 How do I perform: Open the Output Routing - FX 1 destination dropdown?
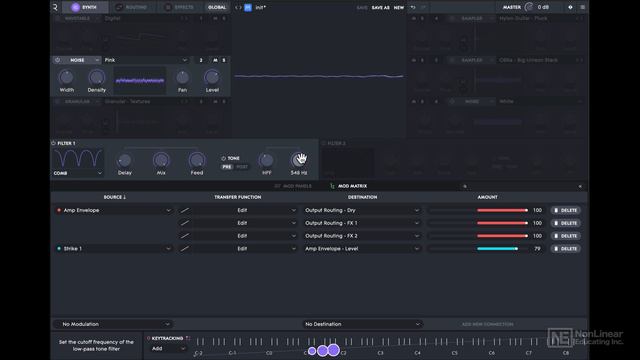(x=362, y=223)
